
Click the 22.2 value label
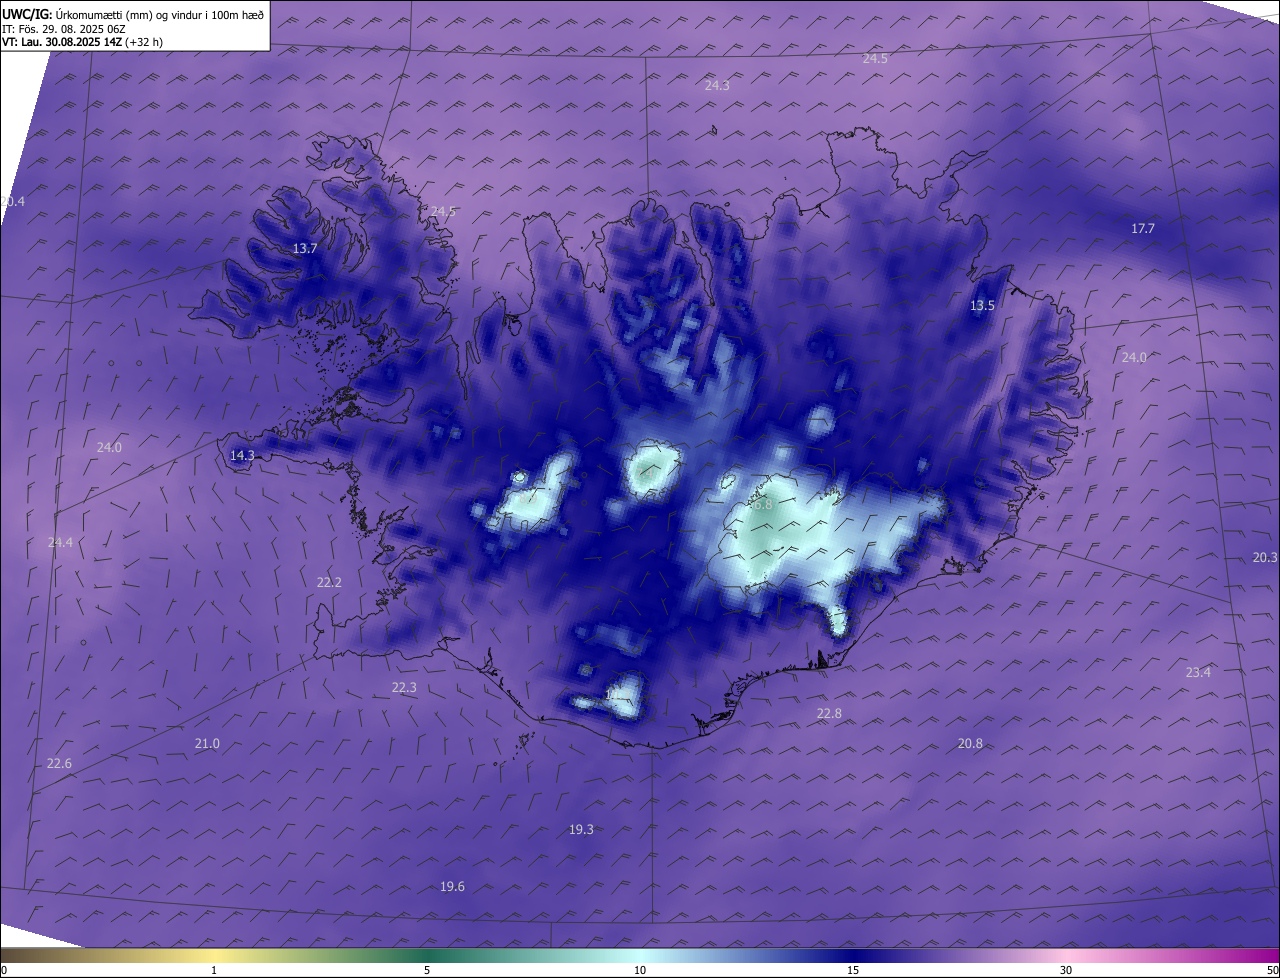329,583
